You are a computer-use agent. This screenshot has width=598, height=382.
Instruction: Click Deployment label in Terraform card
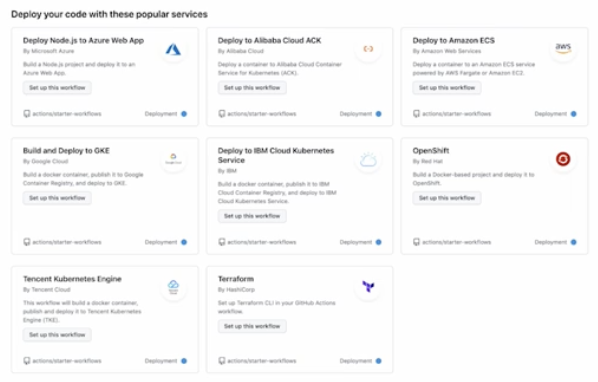(x=355, y=361)
